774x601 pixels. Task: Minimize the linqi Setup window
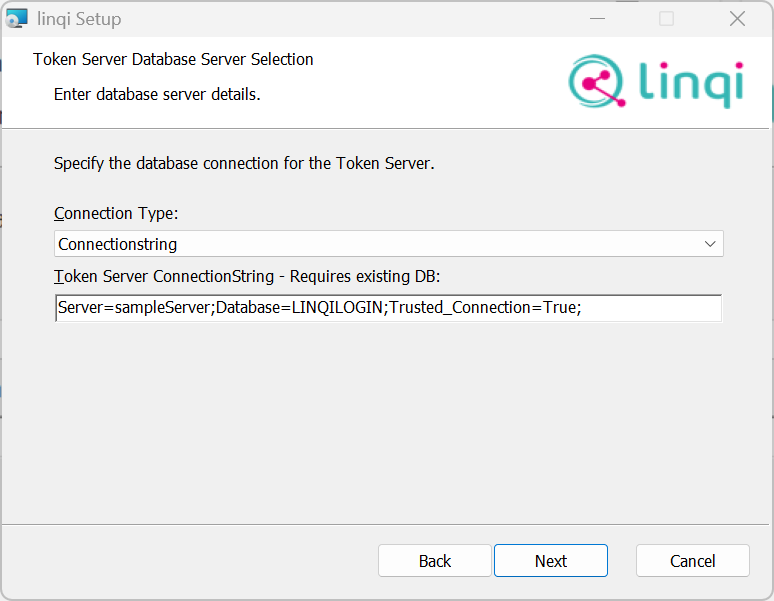[x=597, y=19]
